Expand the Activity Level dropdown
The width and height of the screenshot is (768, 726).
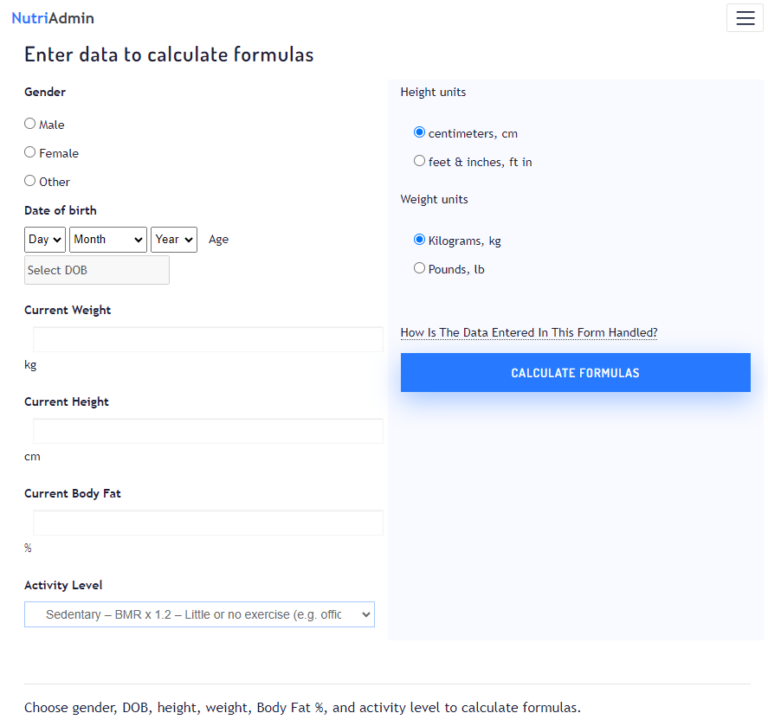pyautogui.click(x=200, y=614)
